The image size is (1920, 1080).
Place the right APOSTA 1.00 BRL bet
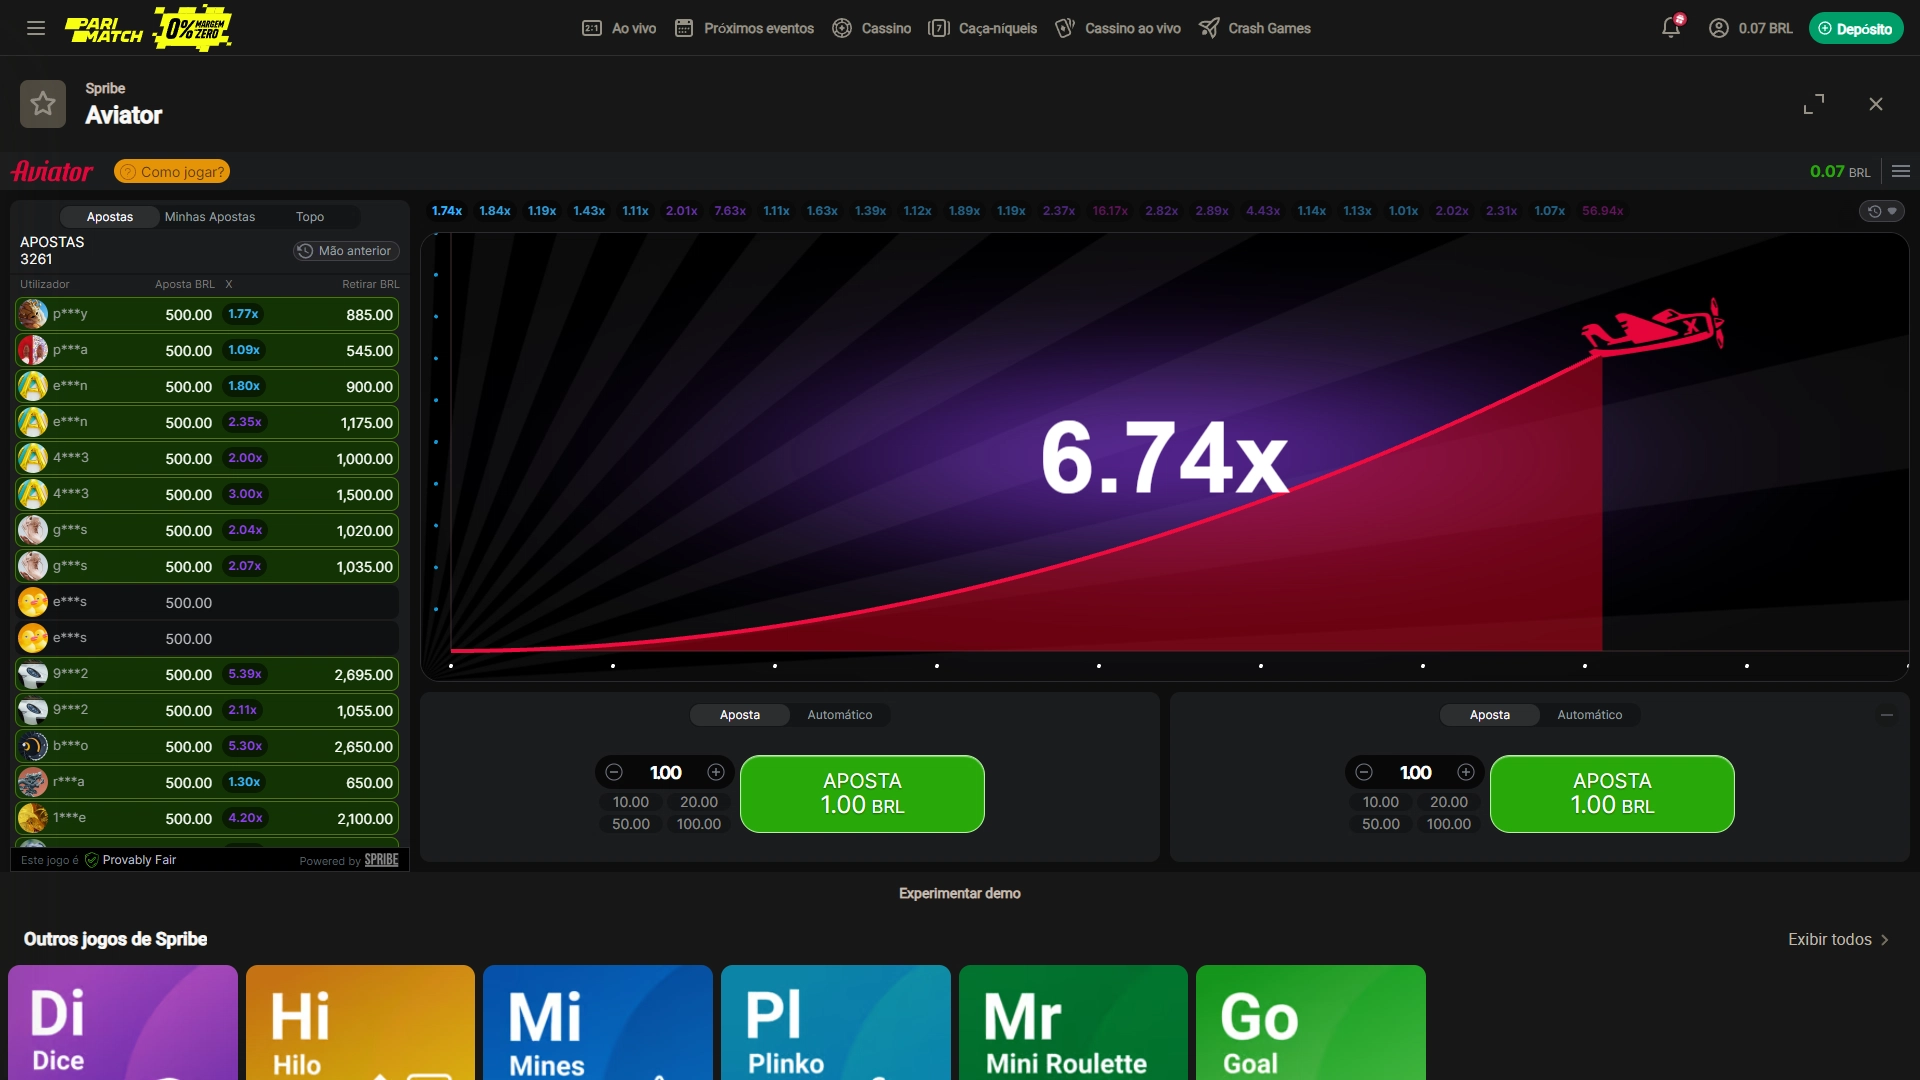[x=1612, y=794]
